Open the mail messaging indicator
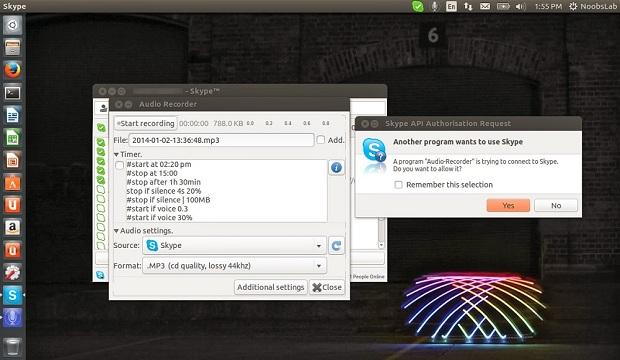620x360 pixels. click(485, 6)
